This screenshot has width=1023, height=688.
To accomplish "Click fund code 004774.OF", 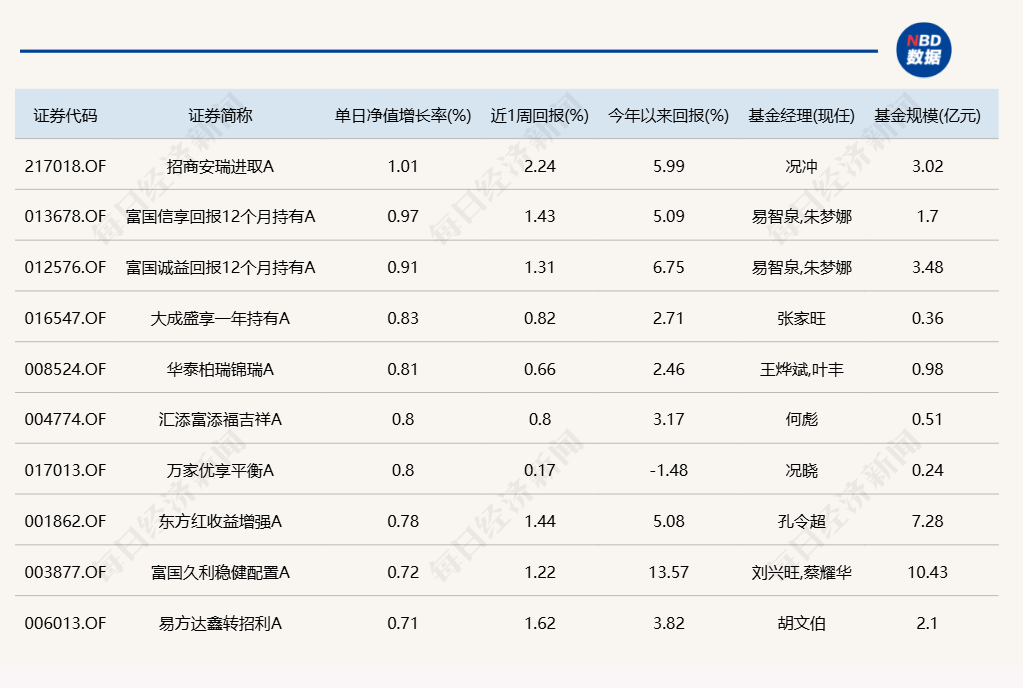I will [x=65, y=419].
